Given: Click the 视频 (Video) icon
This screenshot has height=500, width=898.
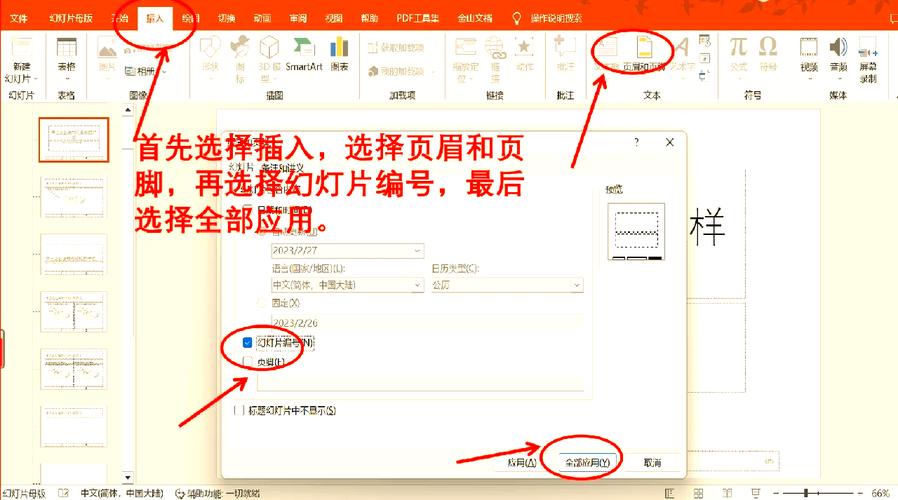Looking at the screenshot, I should 809,47.
